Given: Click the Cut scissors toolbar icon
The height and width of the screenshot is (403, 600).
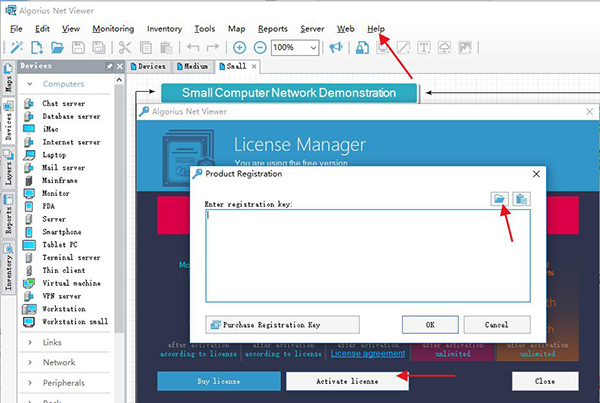Looking at the screenshot, I should [125, 47].
